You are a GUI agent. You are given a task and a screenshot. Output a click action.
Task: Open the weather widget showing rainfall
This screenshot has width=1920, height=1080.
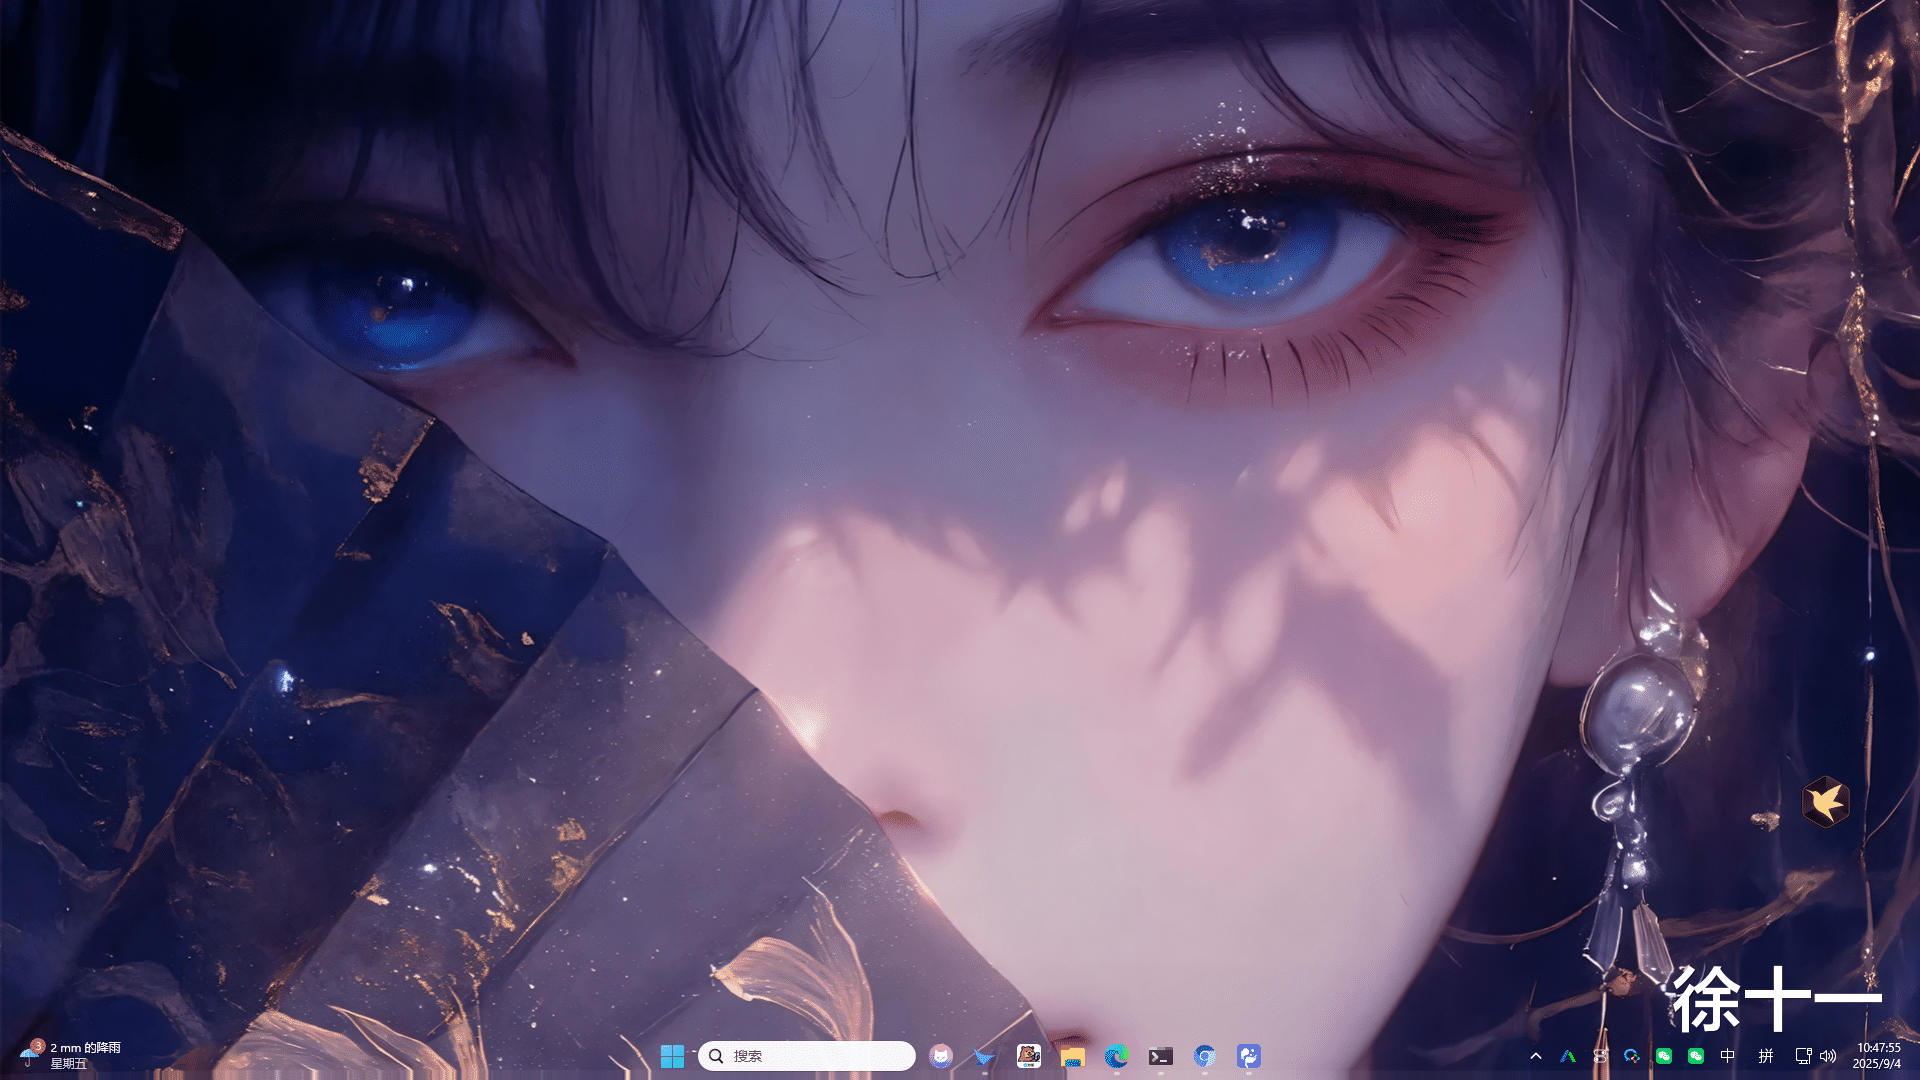(x=70, y=1055)
